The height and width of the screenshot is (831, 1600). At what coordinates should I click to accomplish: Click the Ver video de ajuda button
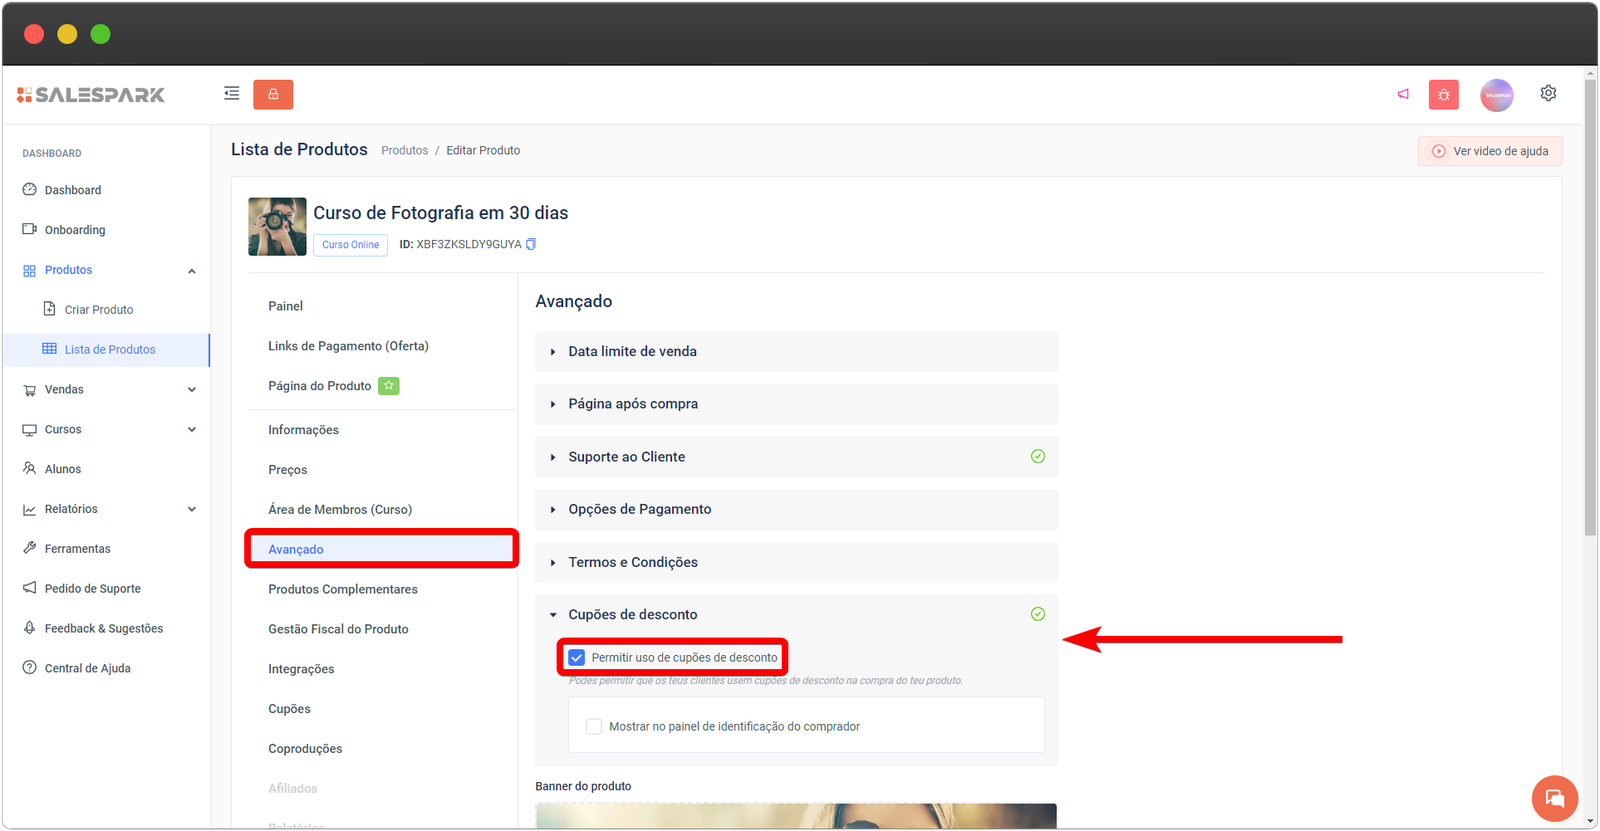pos(1489,151)
